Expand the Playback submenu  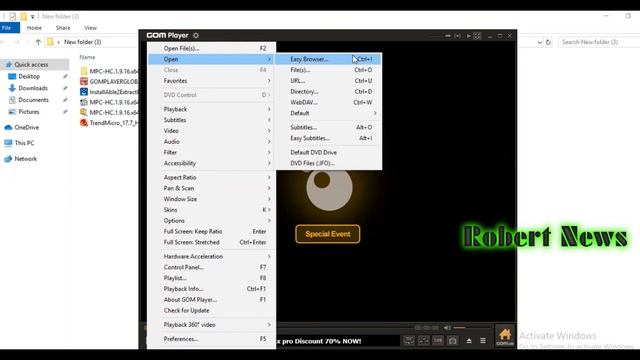212,109
